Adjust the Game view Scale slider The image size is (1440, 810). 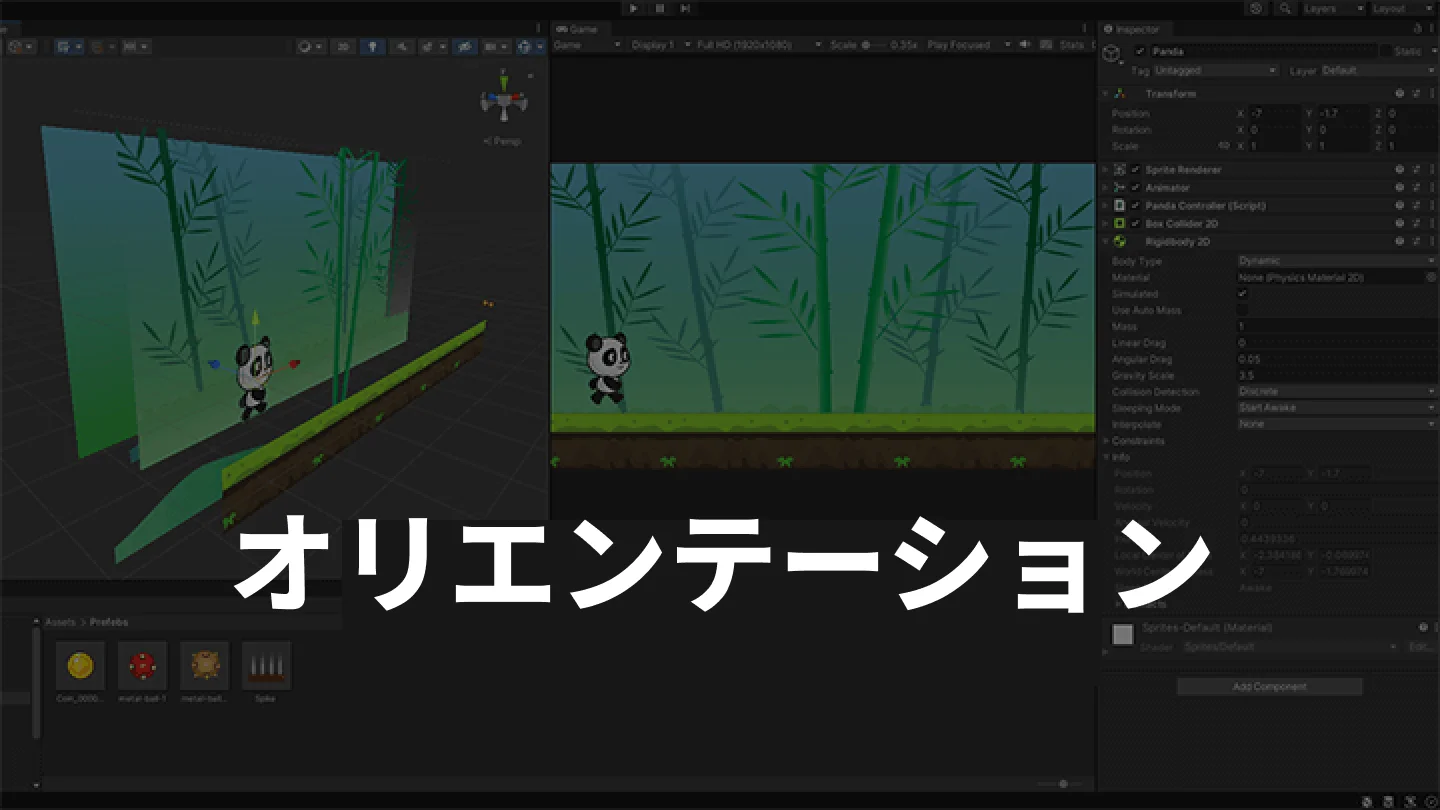[875, 45]
